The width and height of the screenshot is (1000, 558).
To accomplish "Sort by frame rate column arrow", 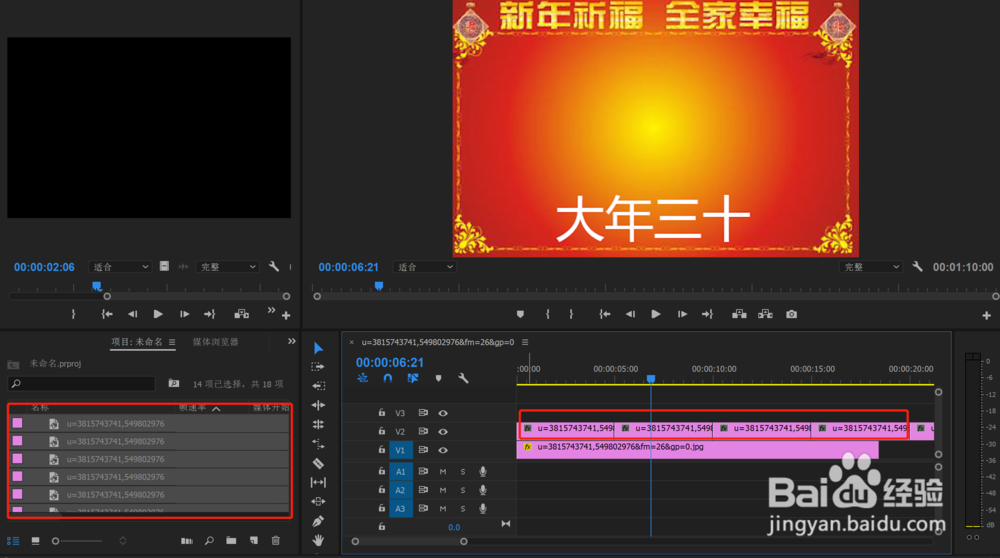I will [216, 408].
